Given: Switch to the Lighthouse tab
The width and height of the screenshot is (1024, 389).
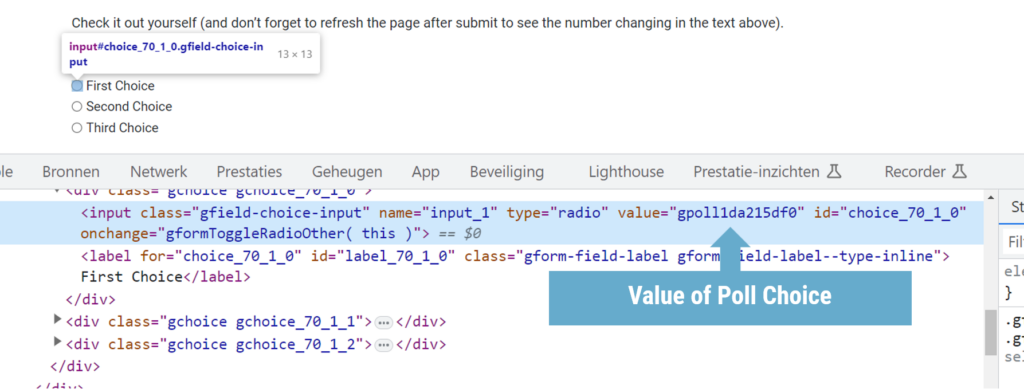Looking at the screenshot, I should (626, 172).
